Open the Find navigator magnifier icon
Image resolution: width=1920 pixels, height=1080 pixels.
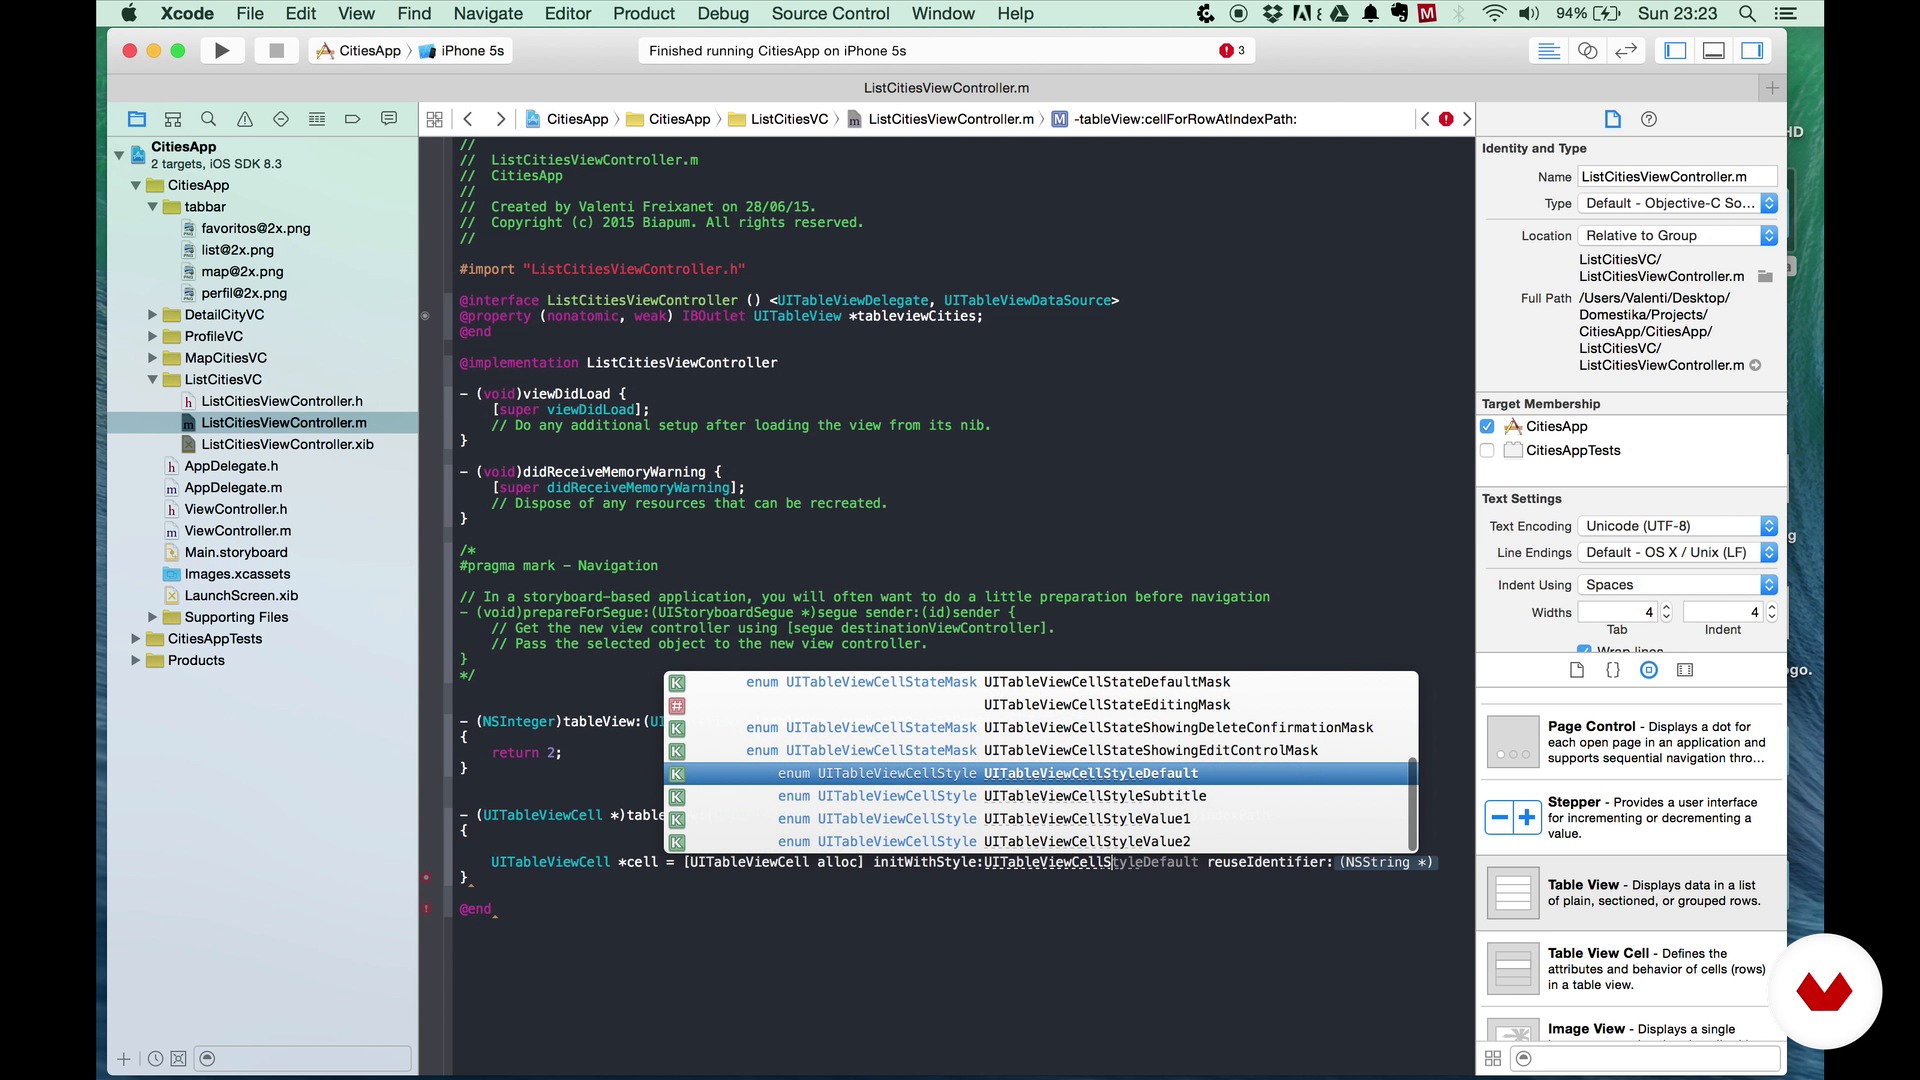209,119
